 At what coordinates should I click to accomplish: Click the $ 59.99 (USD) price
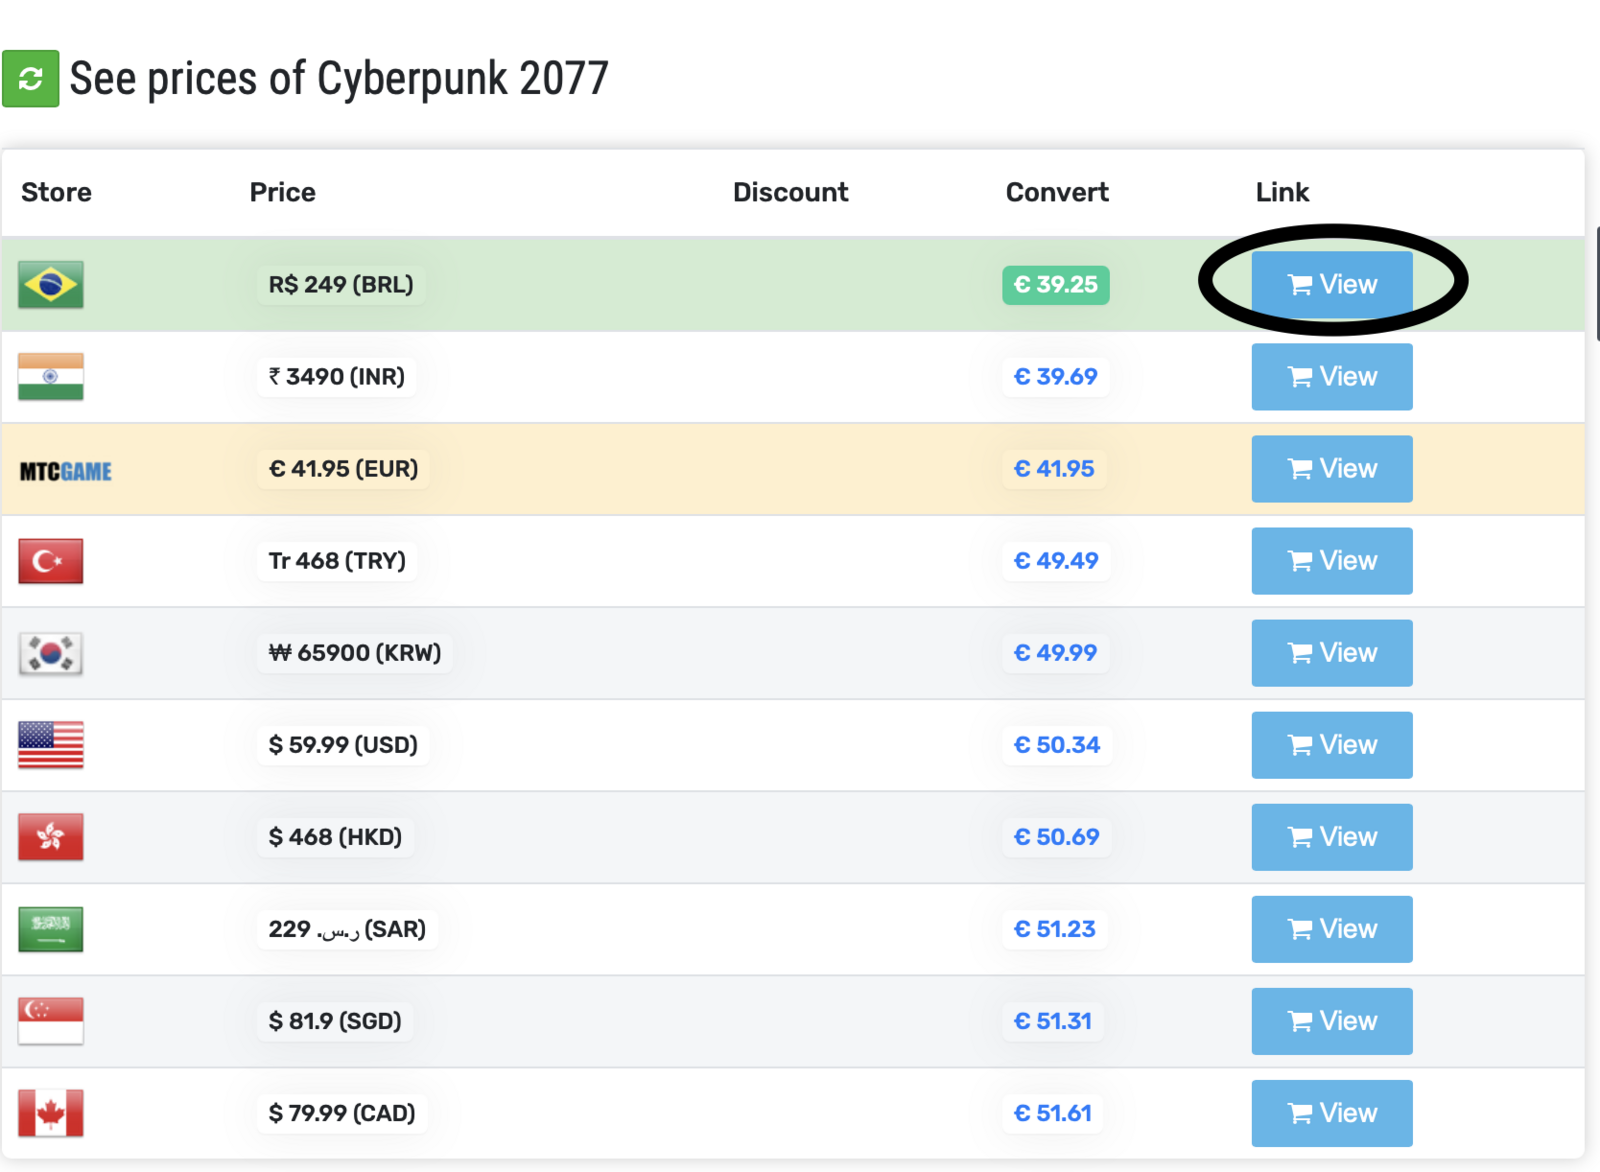click(343, 745)
